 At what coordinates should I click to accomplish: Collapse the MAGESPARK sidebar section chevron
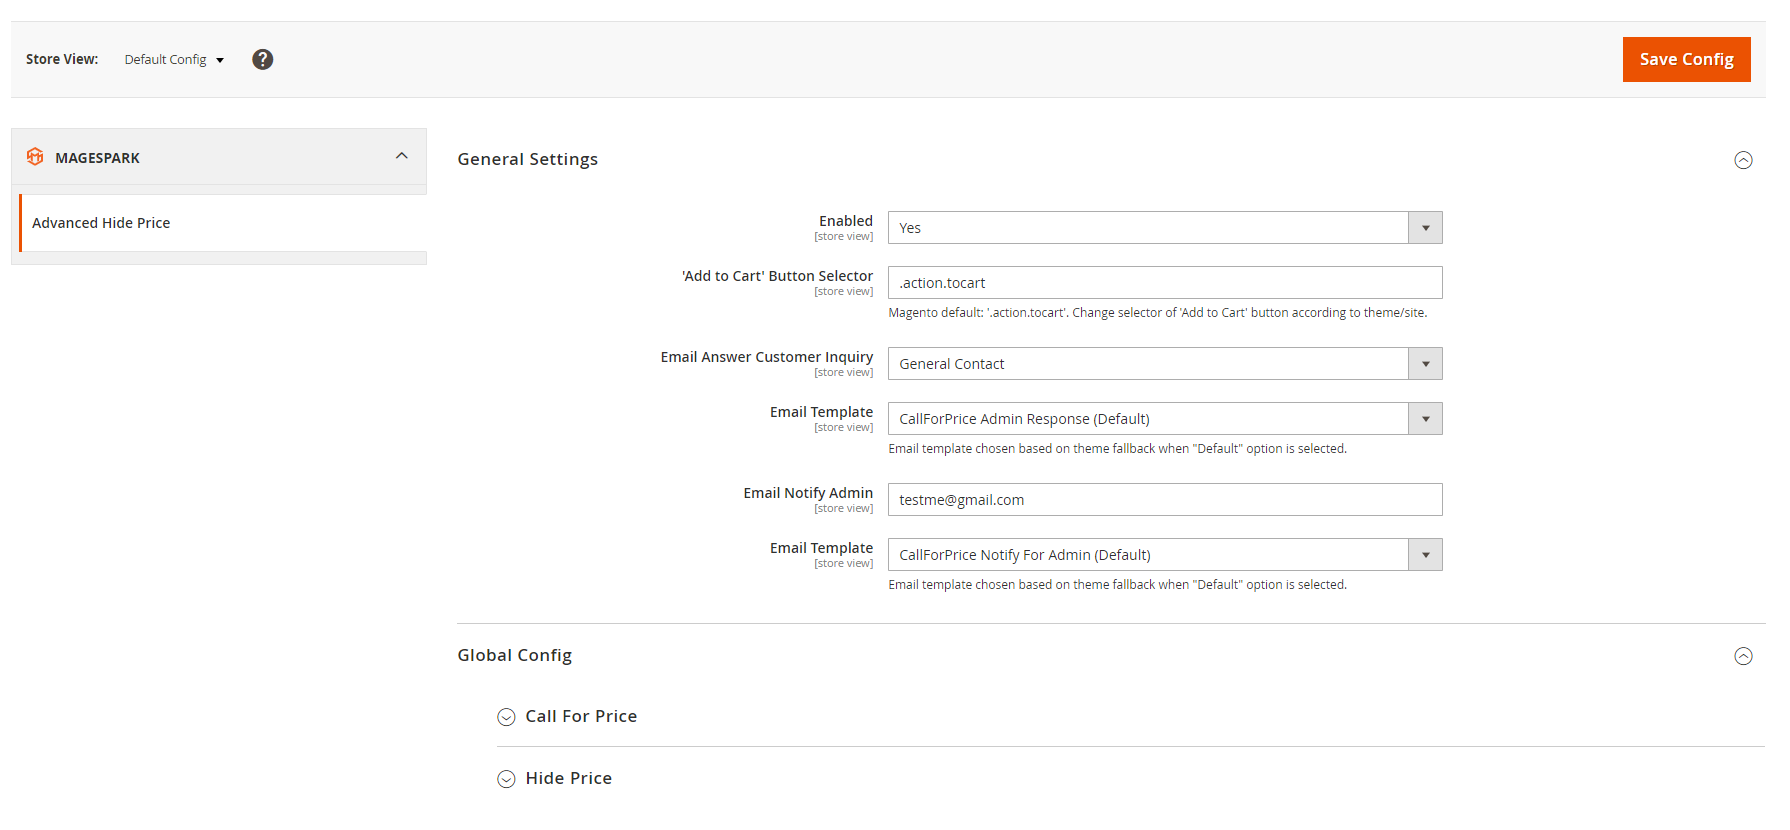pos(402,156)
